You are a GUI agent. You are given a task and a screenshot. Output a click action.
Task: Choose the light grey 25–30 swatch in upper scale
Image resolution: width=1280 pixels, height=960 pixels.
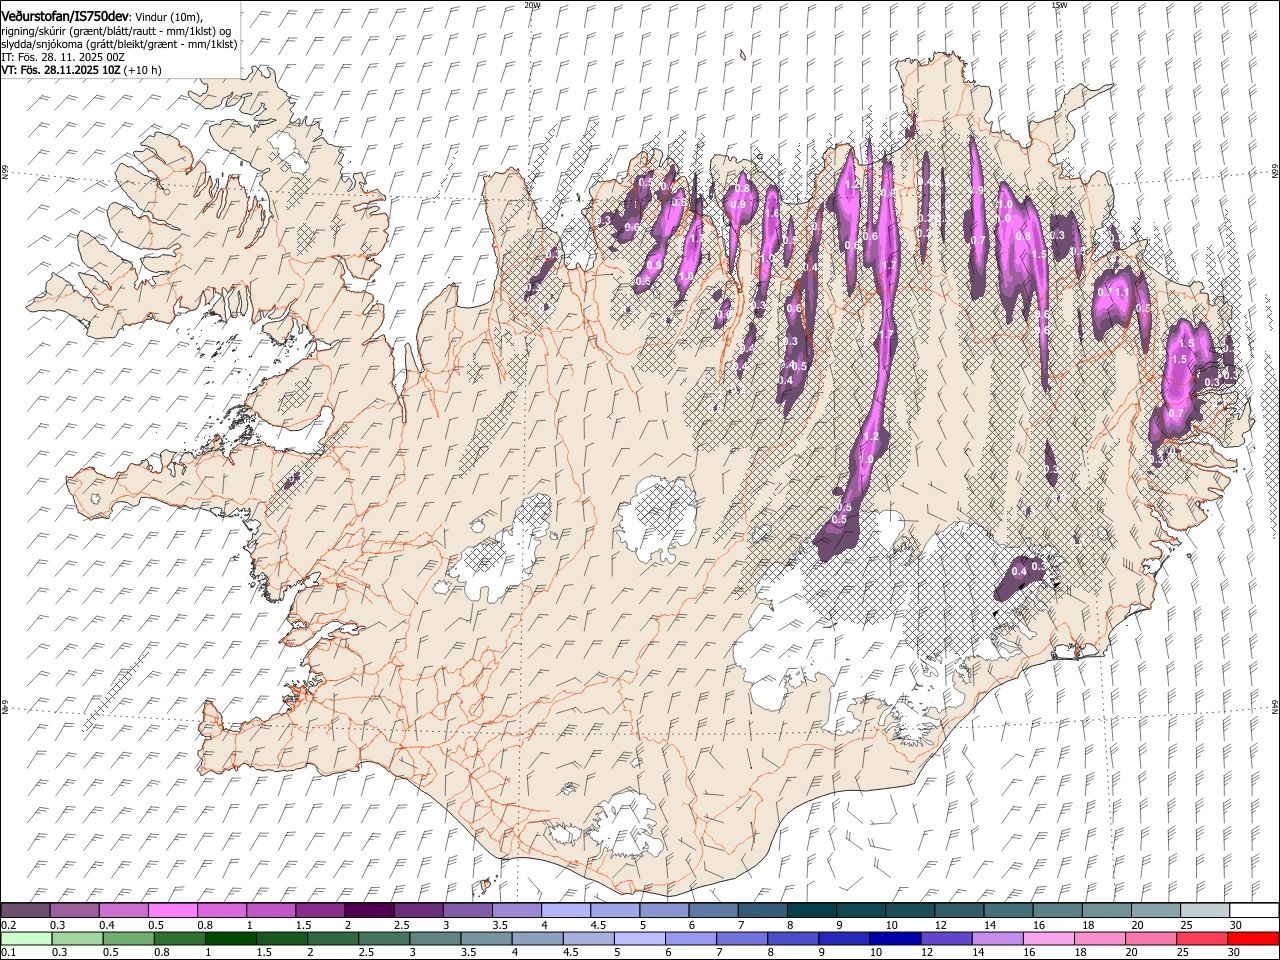1203,910
